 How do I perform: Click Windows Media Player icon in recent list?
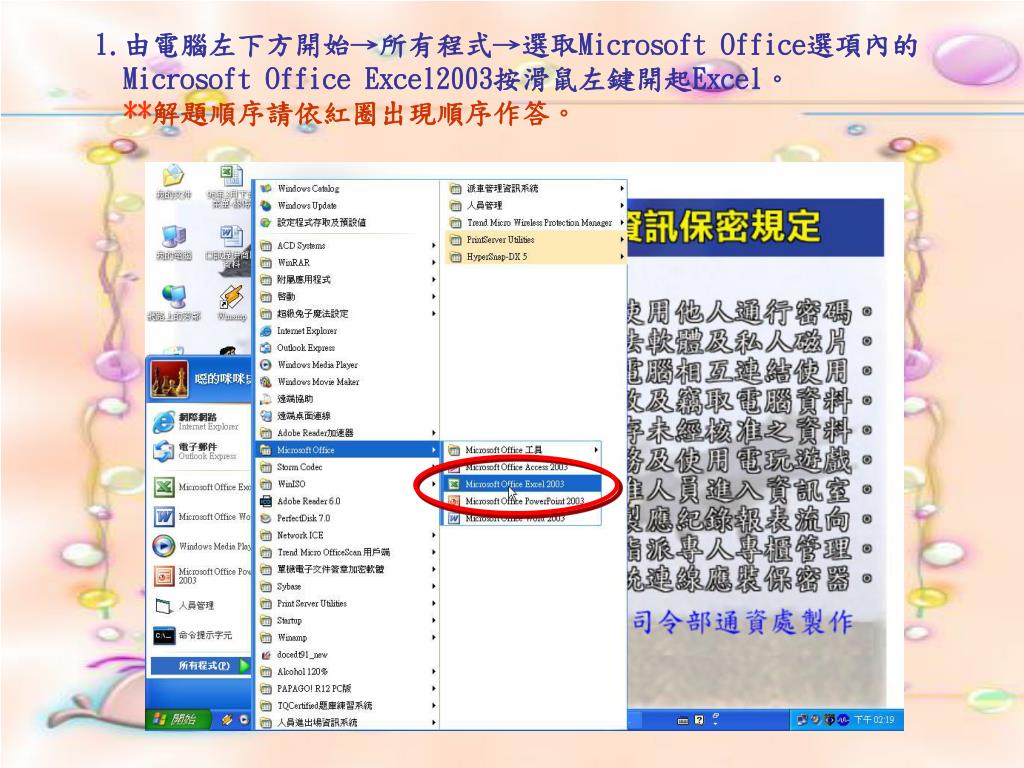(x=163, y=546)
